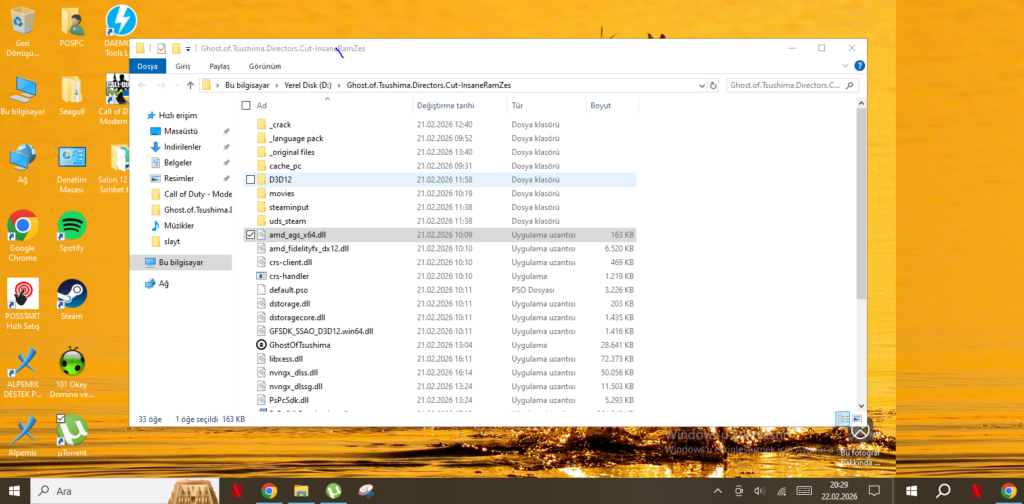Expand the chevron after Bu bilgisayar breadcrumb
Screen dimensions: 1024x504
point(277,86)
